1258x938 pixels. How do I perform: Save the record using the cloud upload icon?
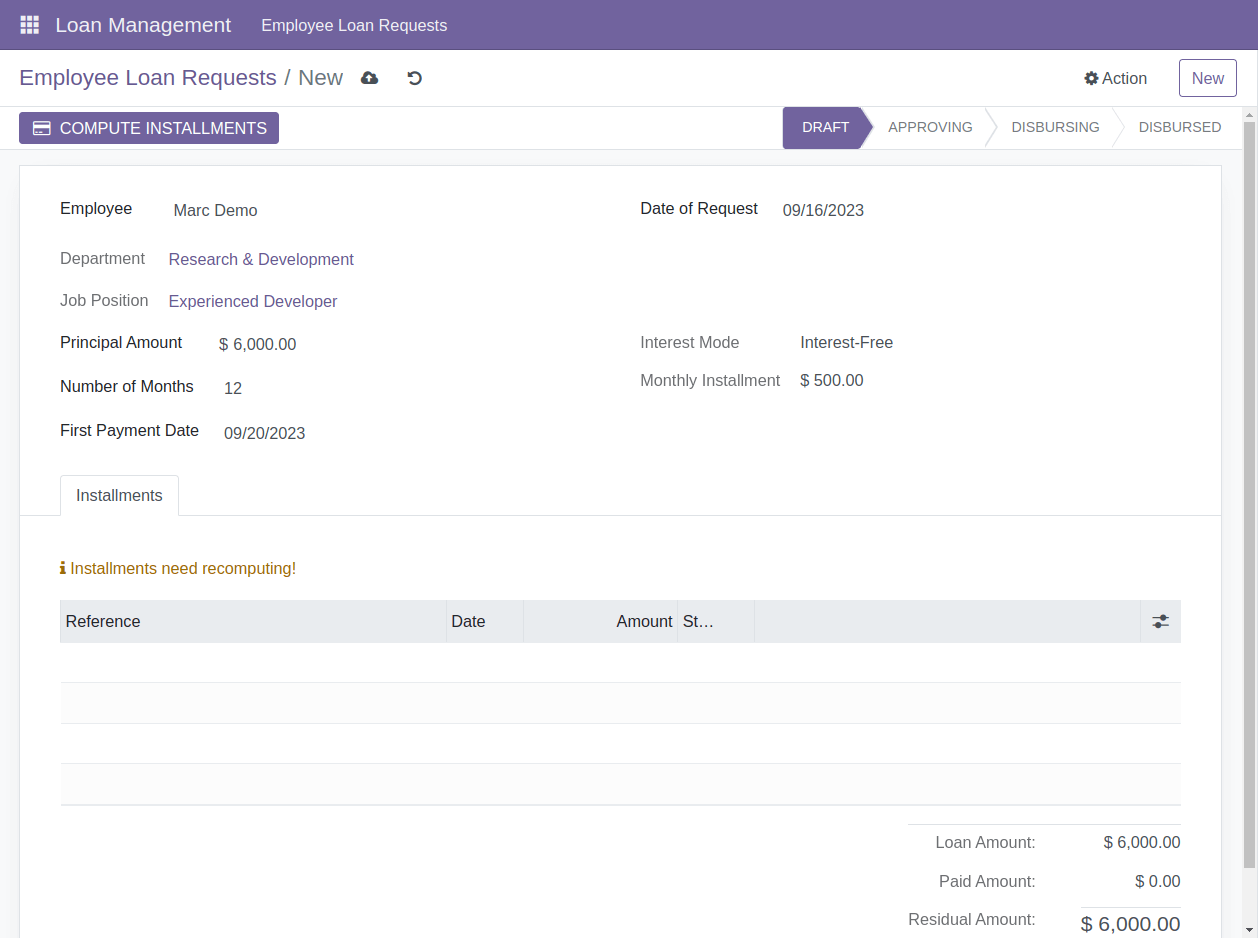[x=369, y=77]
